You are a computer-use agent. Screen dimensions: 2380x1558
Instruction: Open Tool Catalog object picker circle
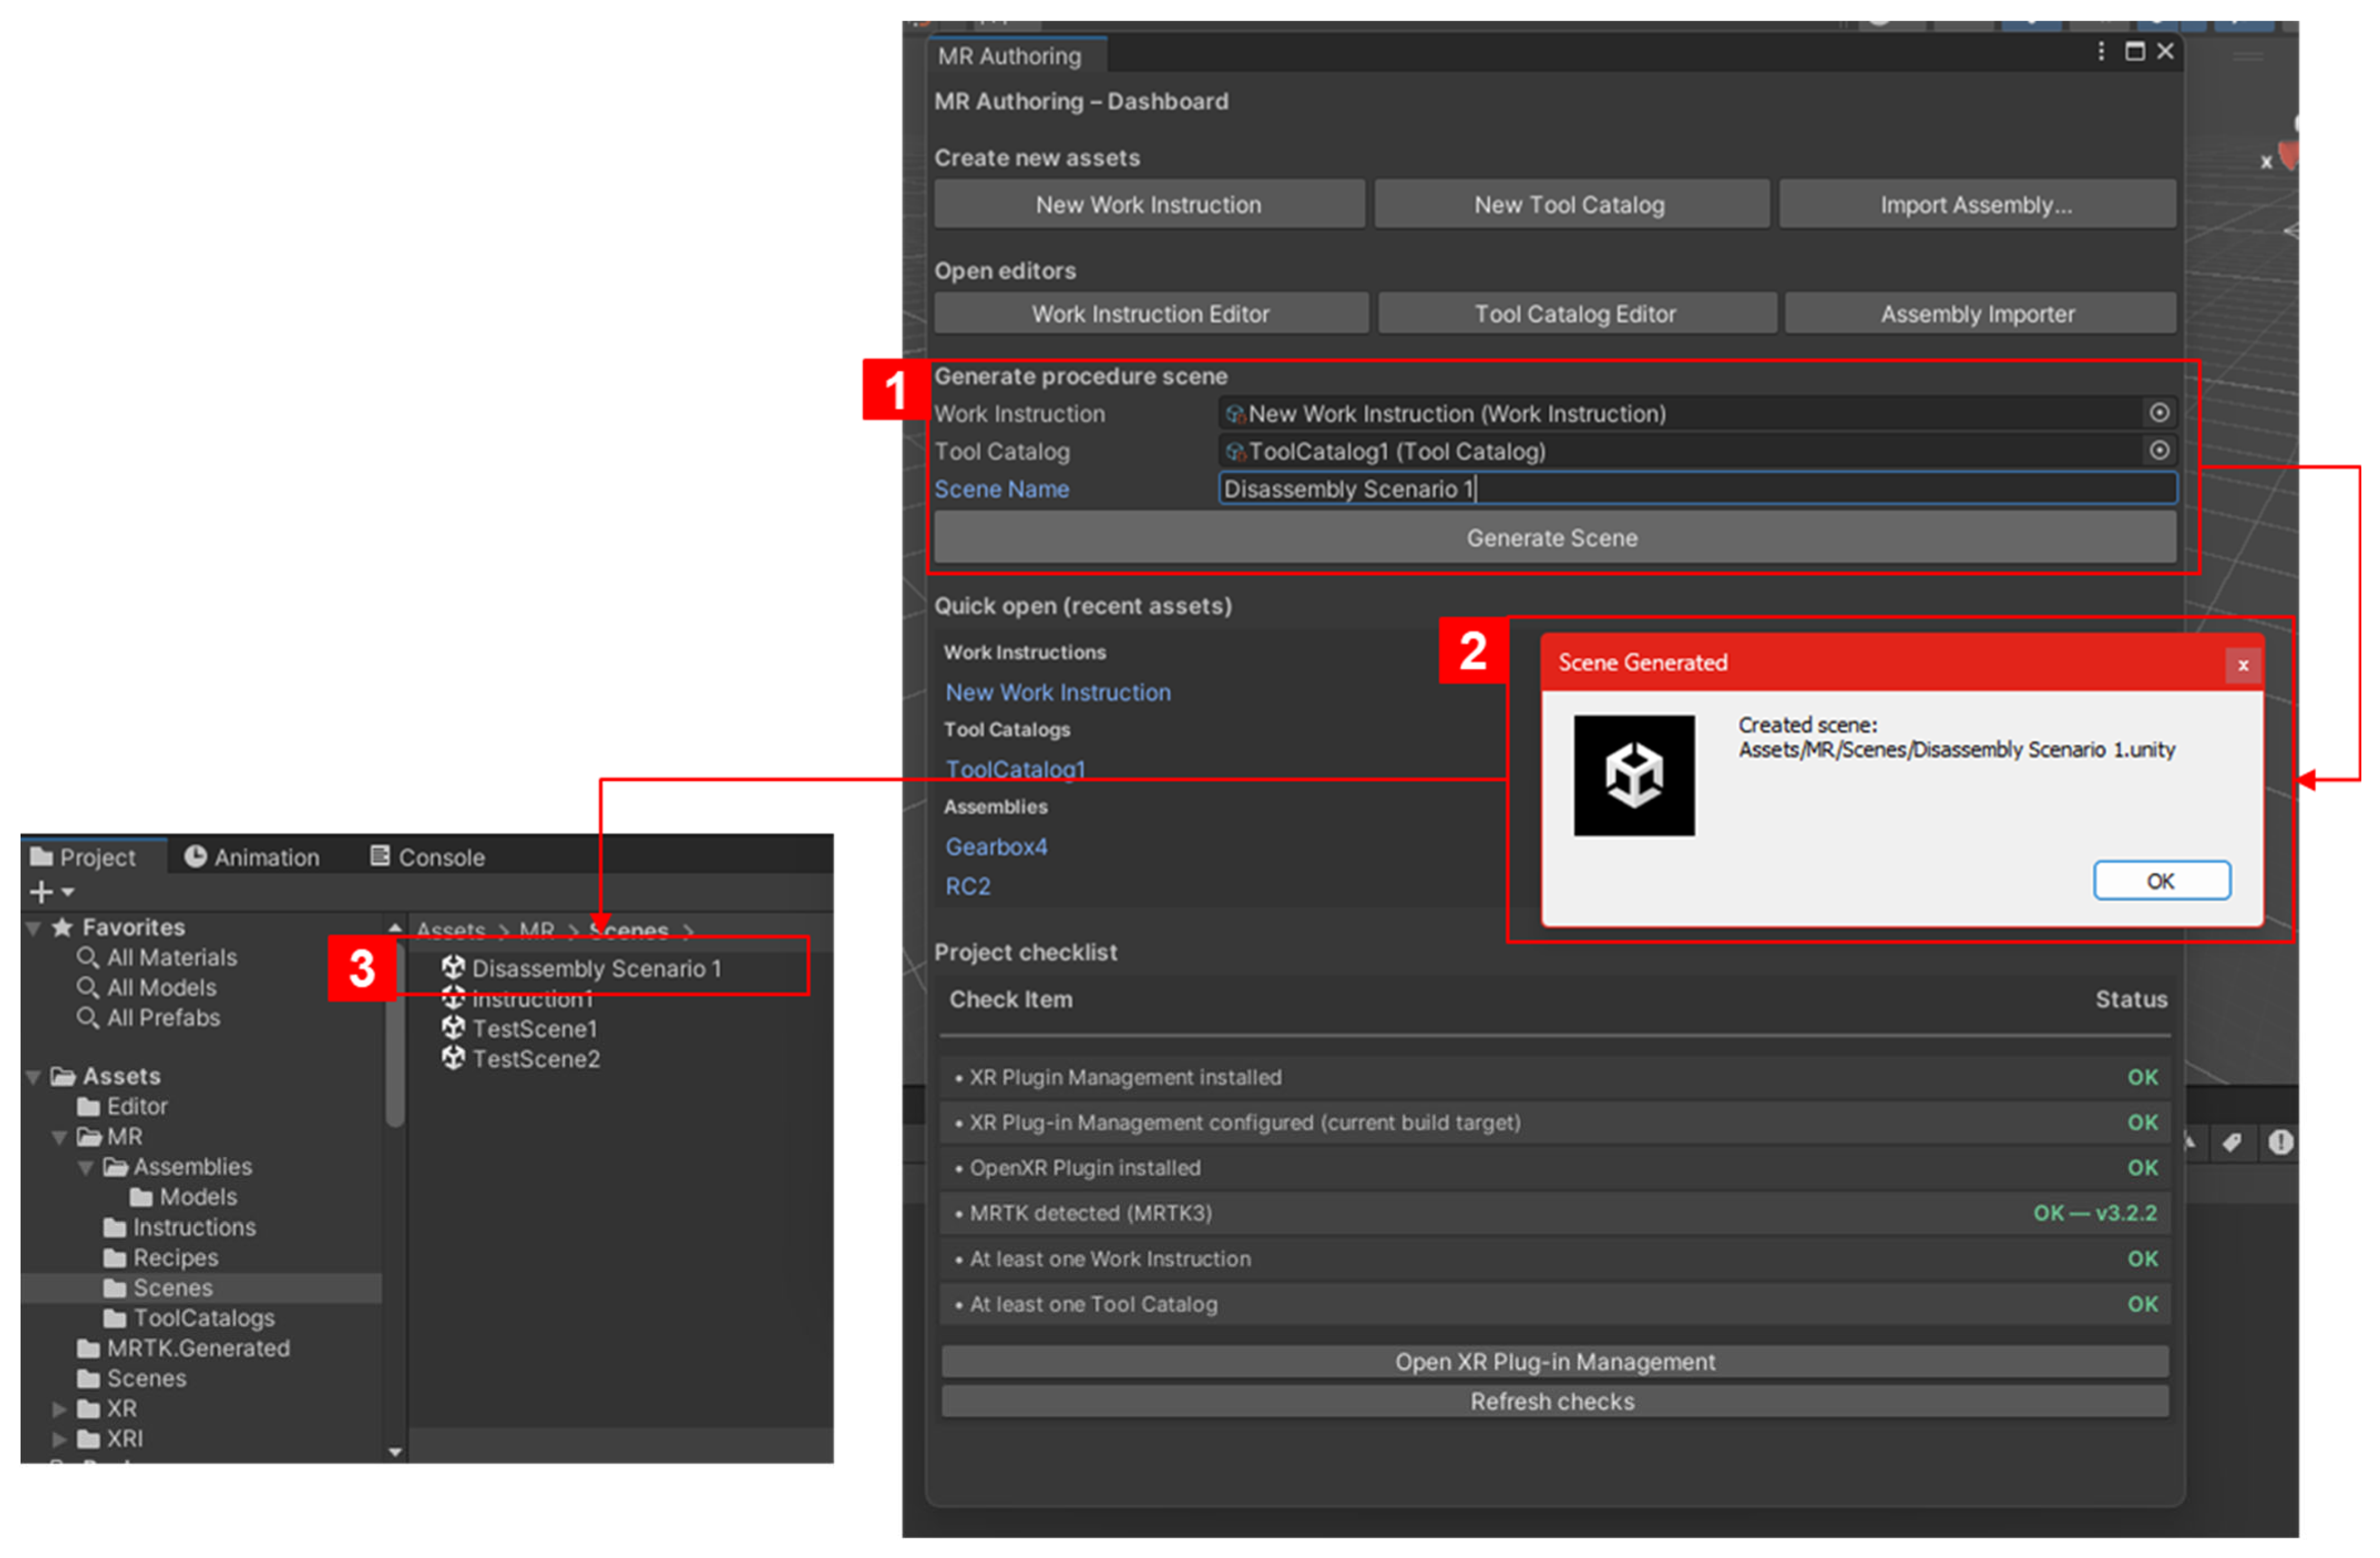(2159, 451)
